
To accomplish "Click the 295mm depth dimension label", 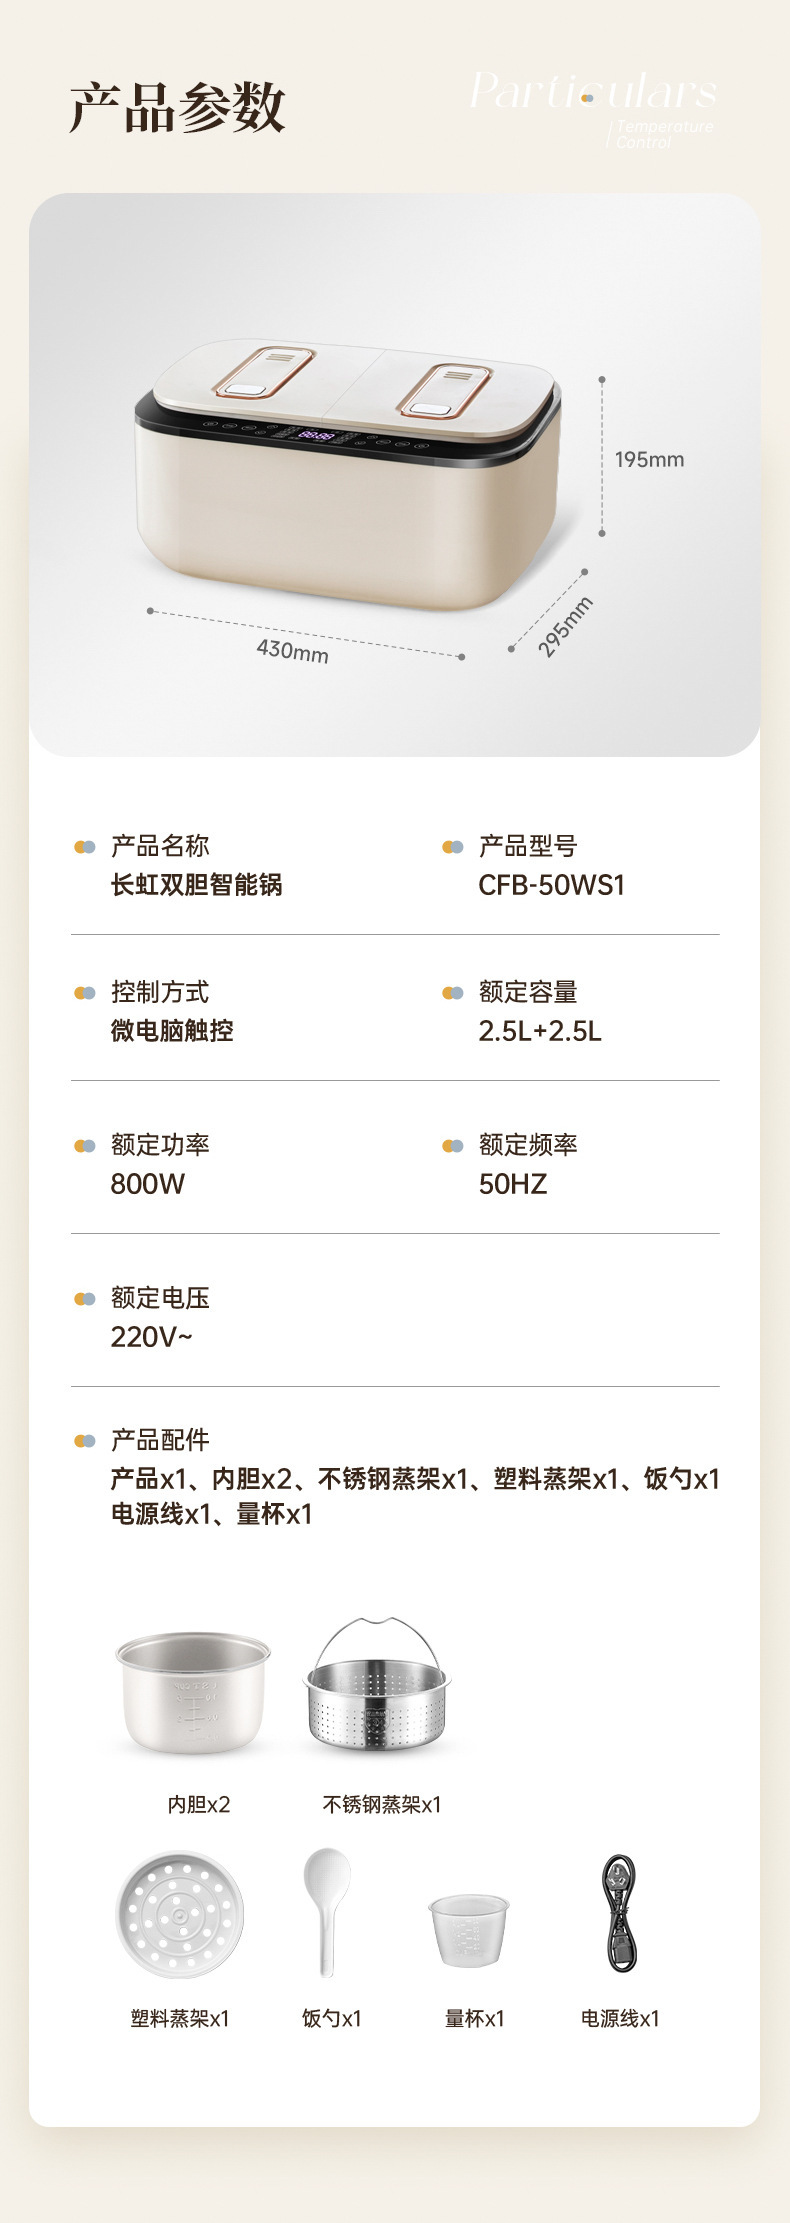I will (x=565, y=627).
